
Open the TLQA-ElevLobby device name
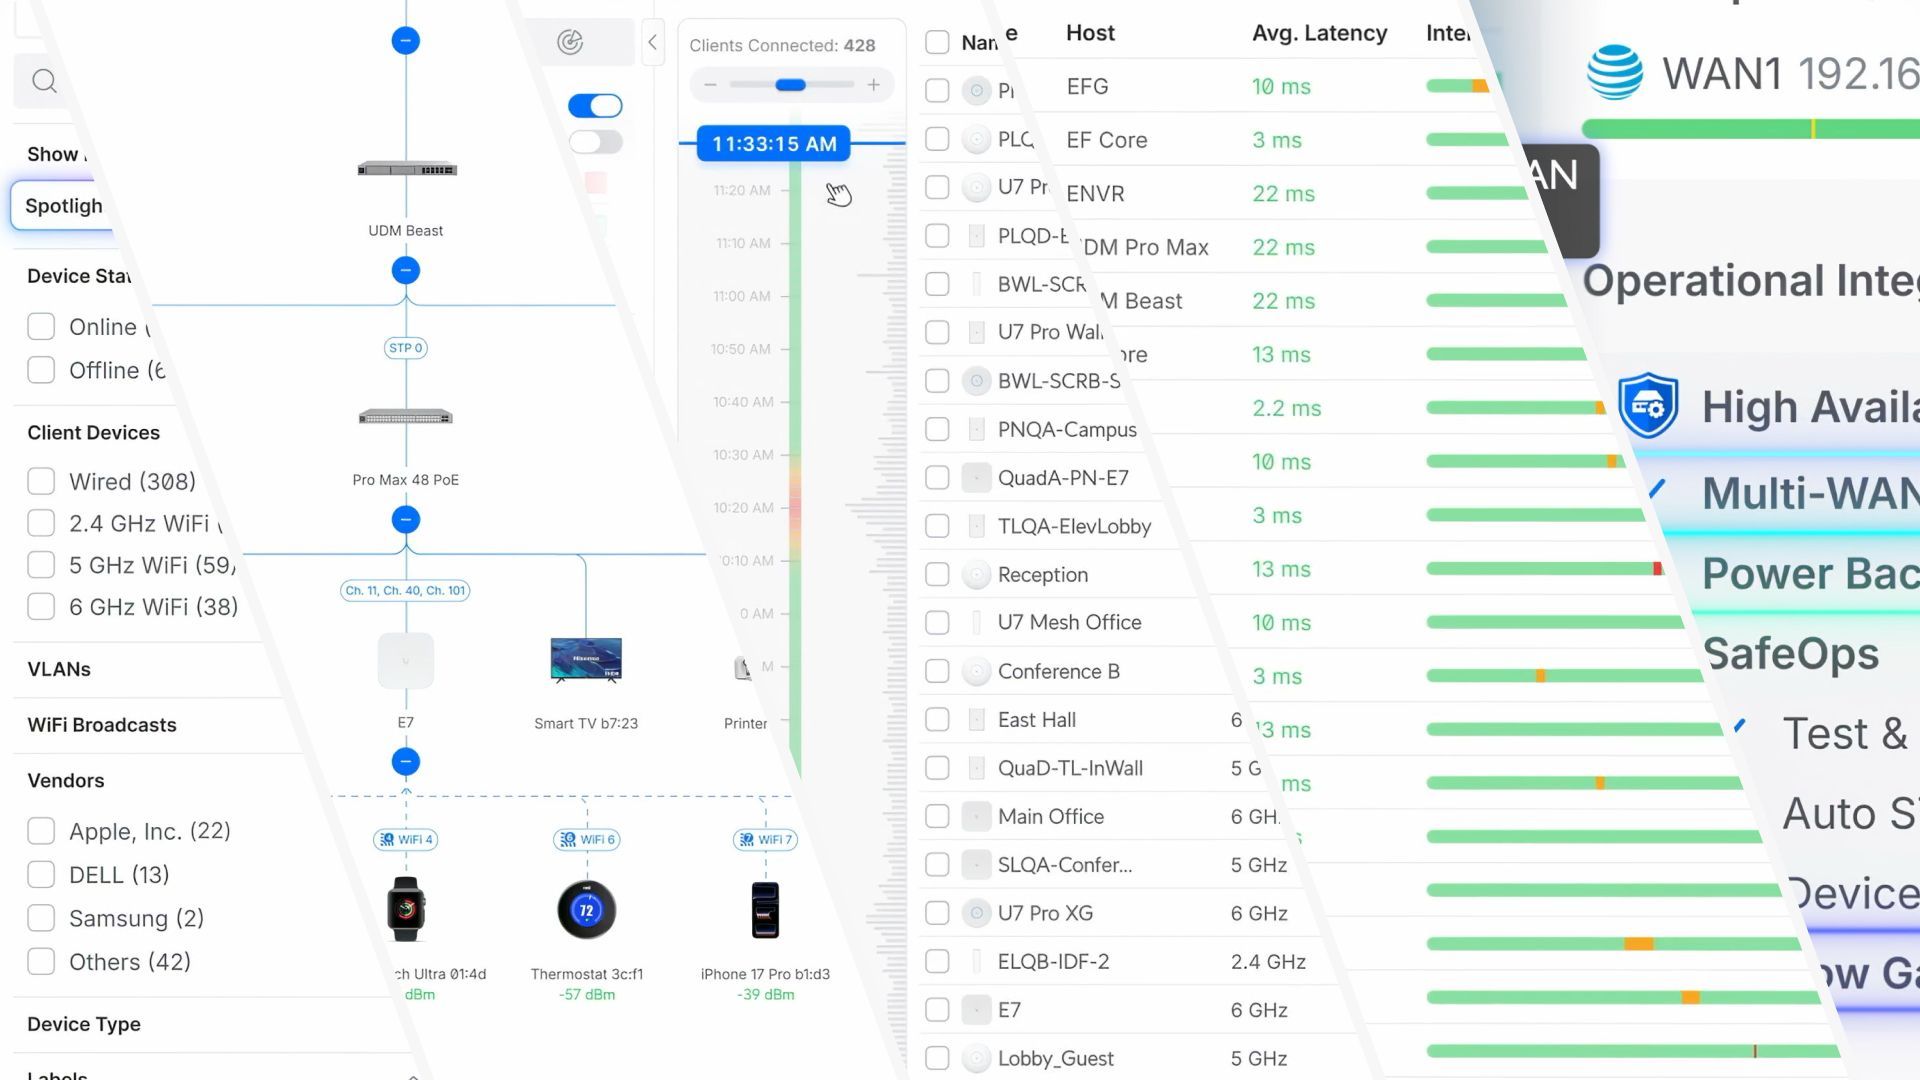coord(1074,527)
